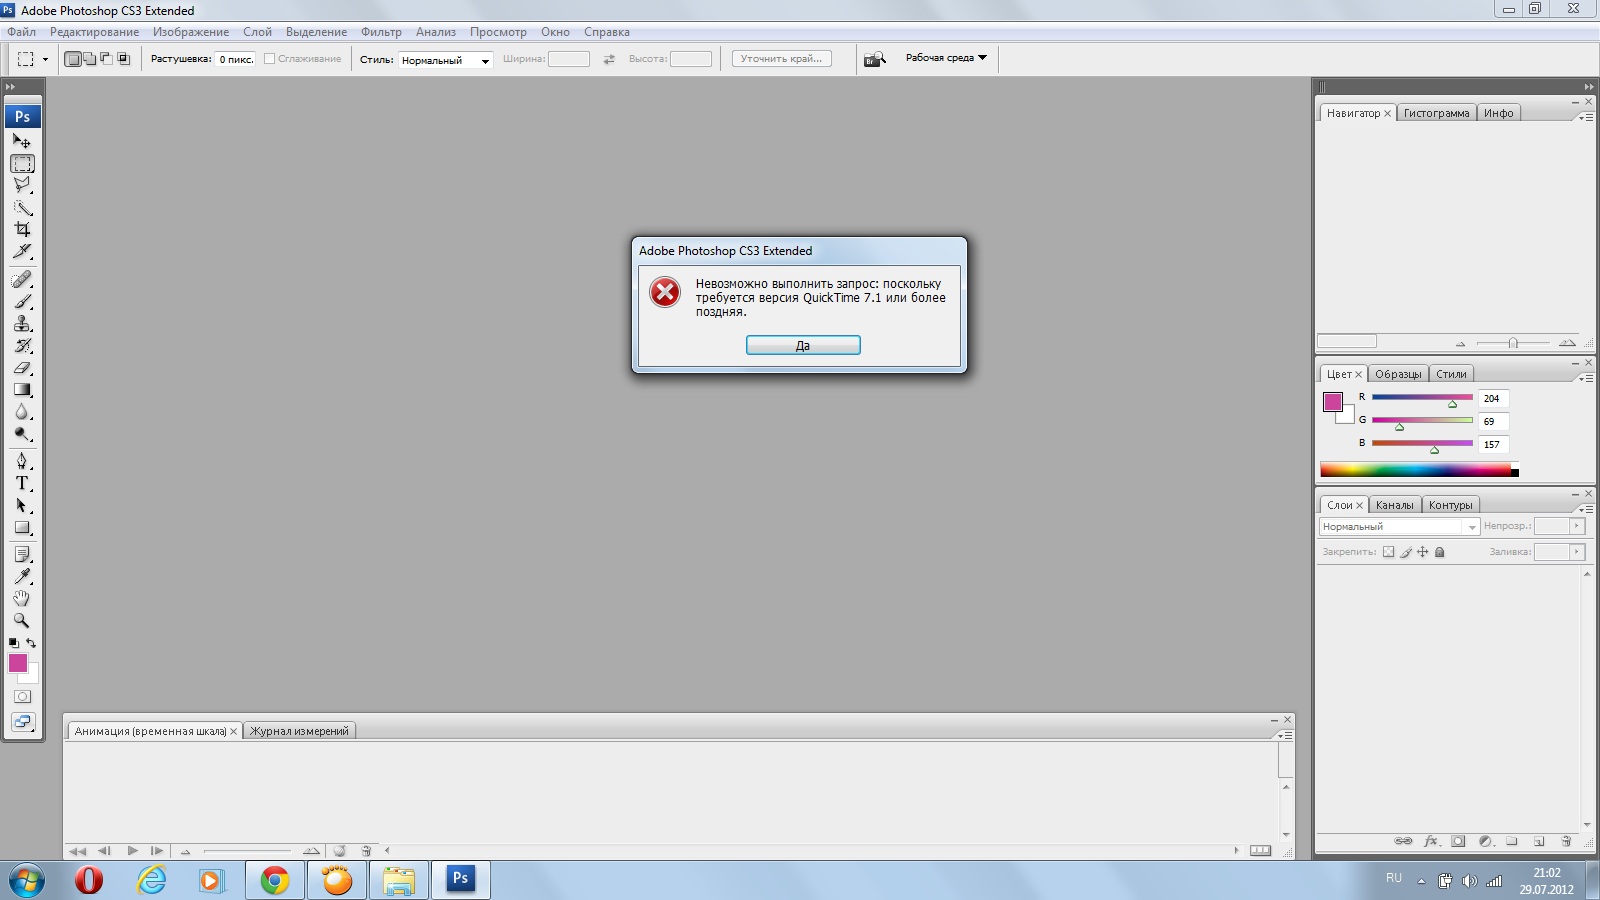Choose Subtract from selection mode
Screen dimensions: 1600x900
pos(106,59)
